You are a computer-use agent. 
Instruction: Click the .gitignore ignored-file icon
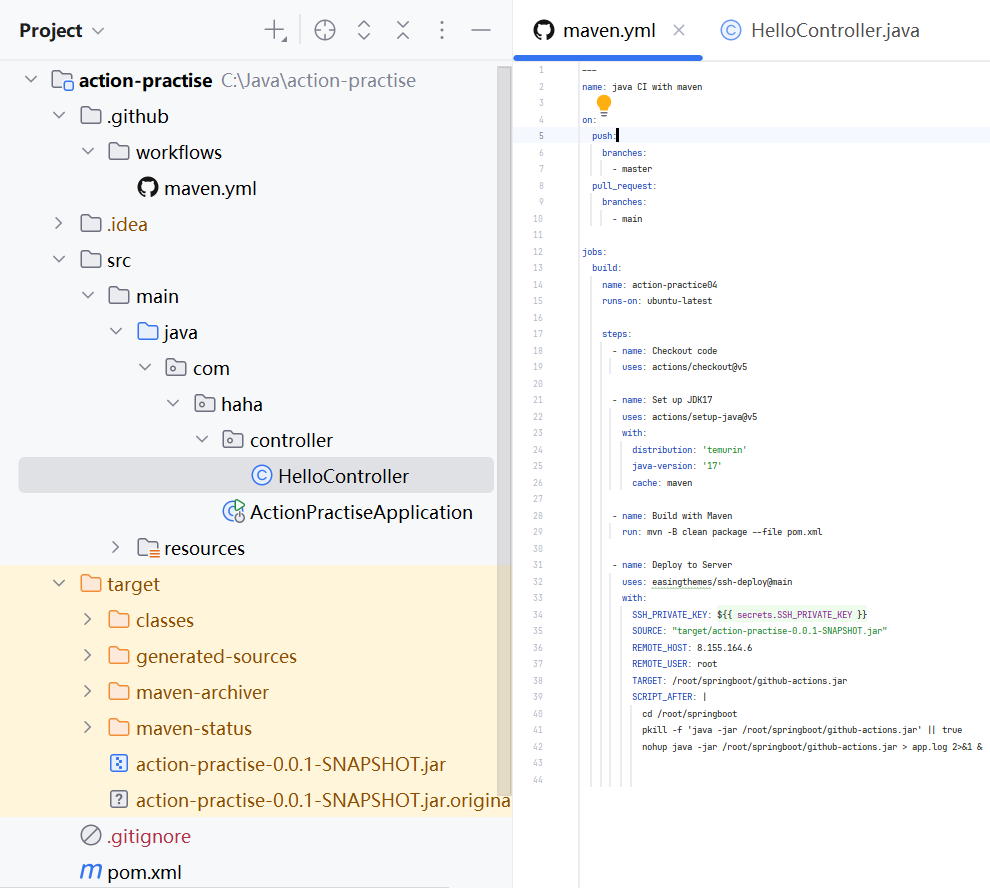click(91, 835)
